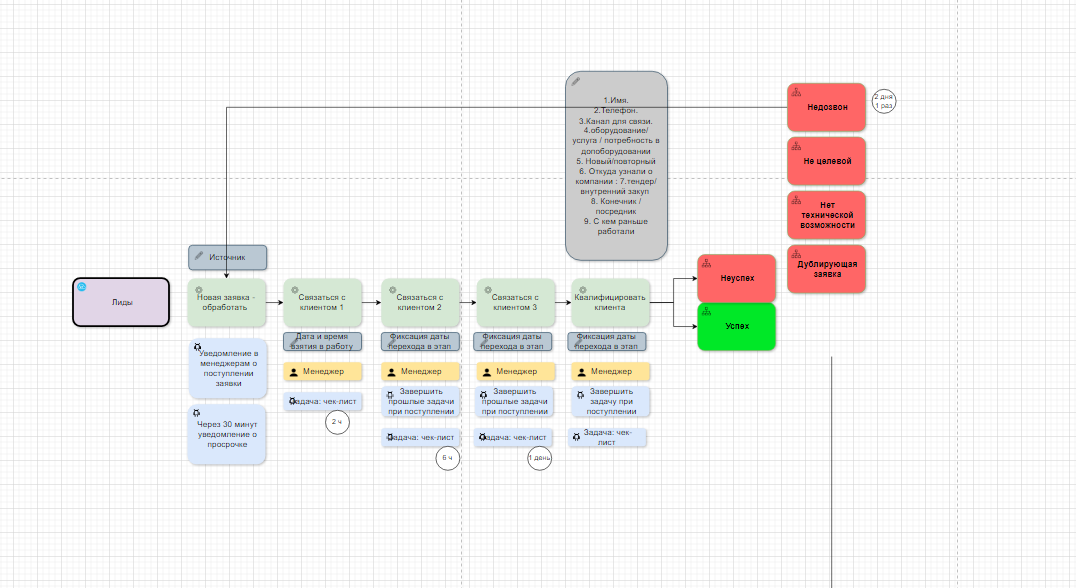Click the paperclip icon on the grey note
This screenshot has height=588, width=1076.
(576, 82)
